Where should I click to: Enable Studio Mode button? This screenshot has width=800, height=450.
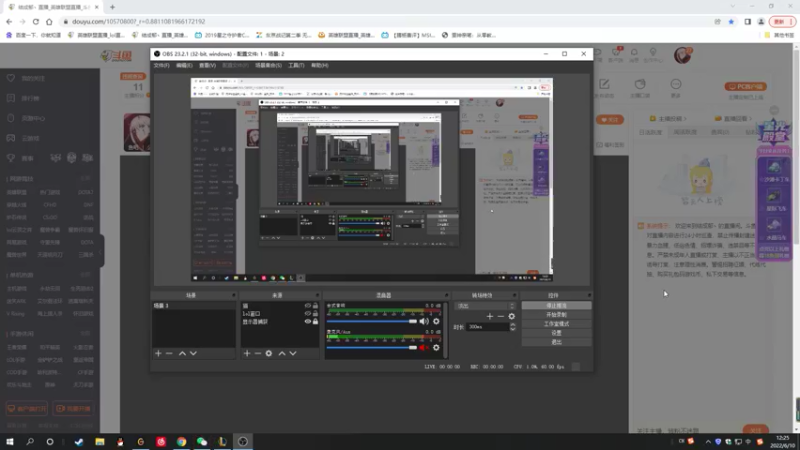coord(556,324)
